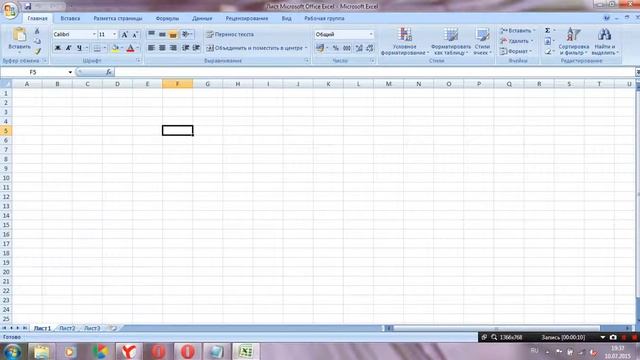Click Перенос текста (wrap text)
Screen dimensions: 640x360
230,34
